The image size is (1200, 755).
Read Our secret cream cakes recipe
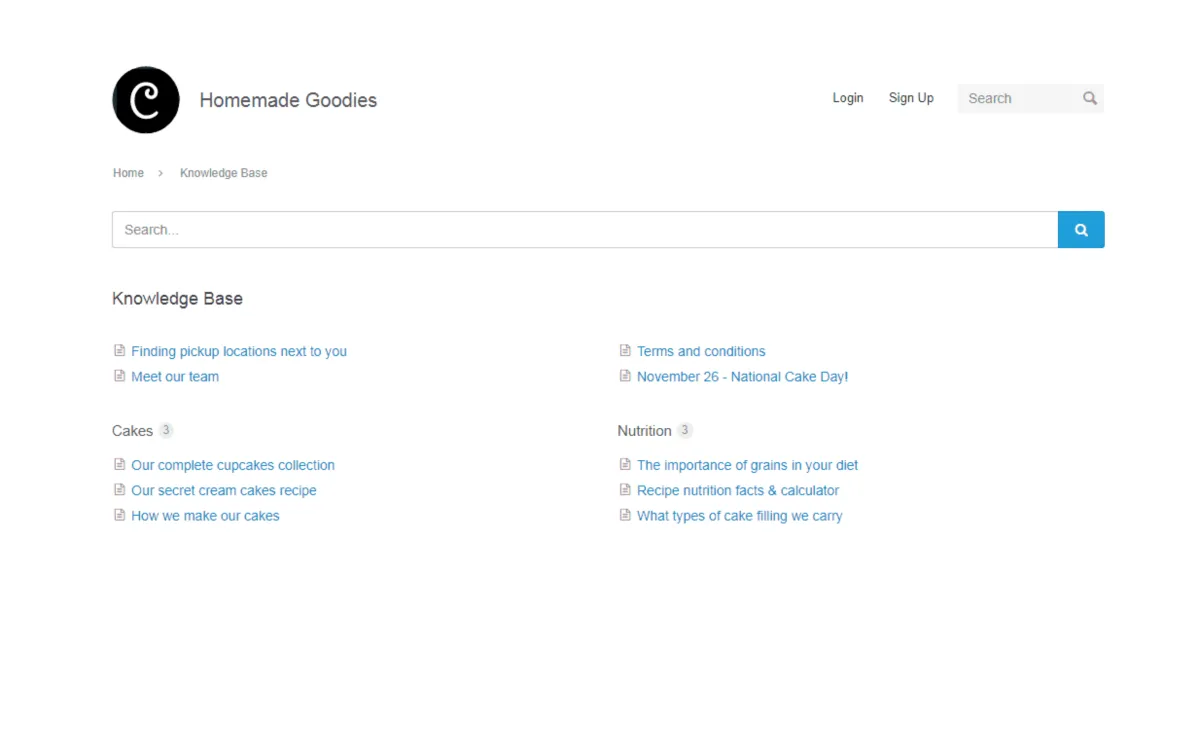223,491
